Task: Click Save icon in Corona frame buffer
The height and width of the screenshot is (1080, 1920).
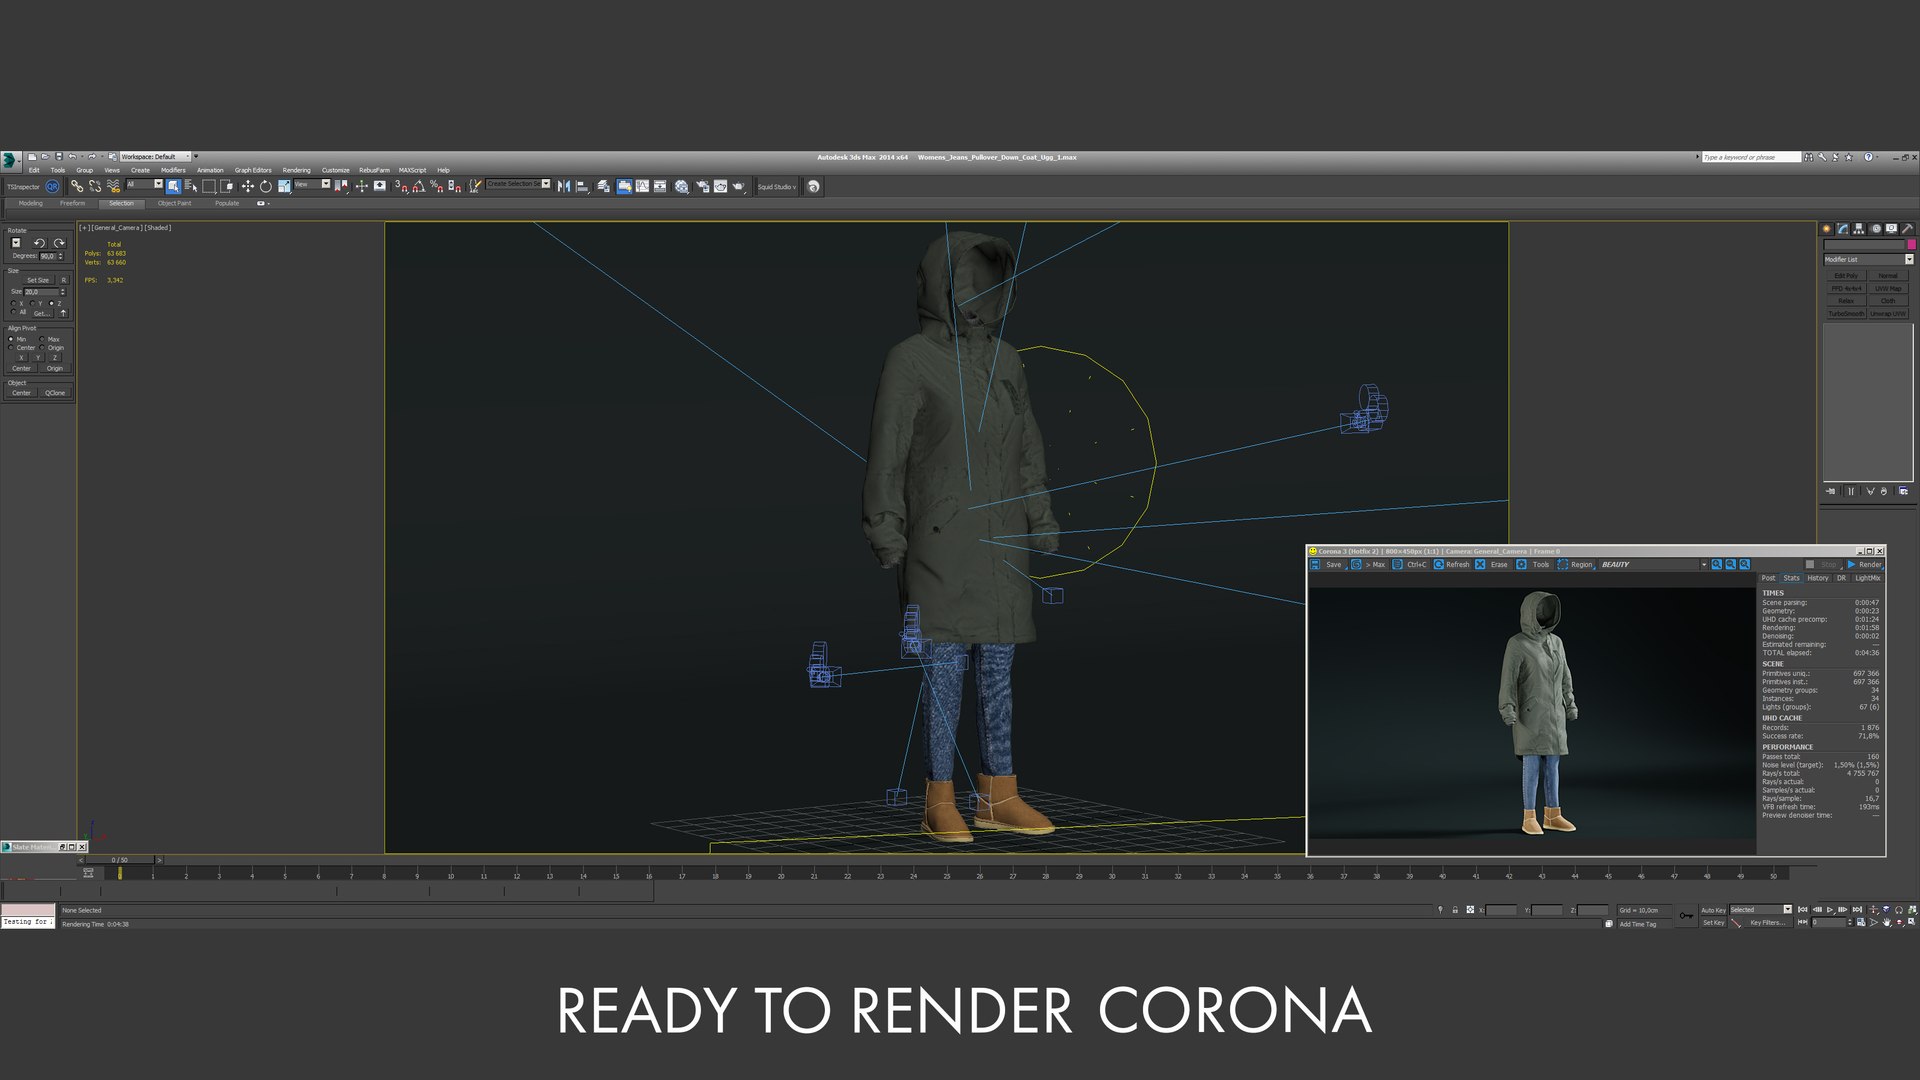Action: [x=1315, y=564]
